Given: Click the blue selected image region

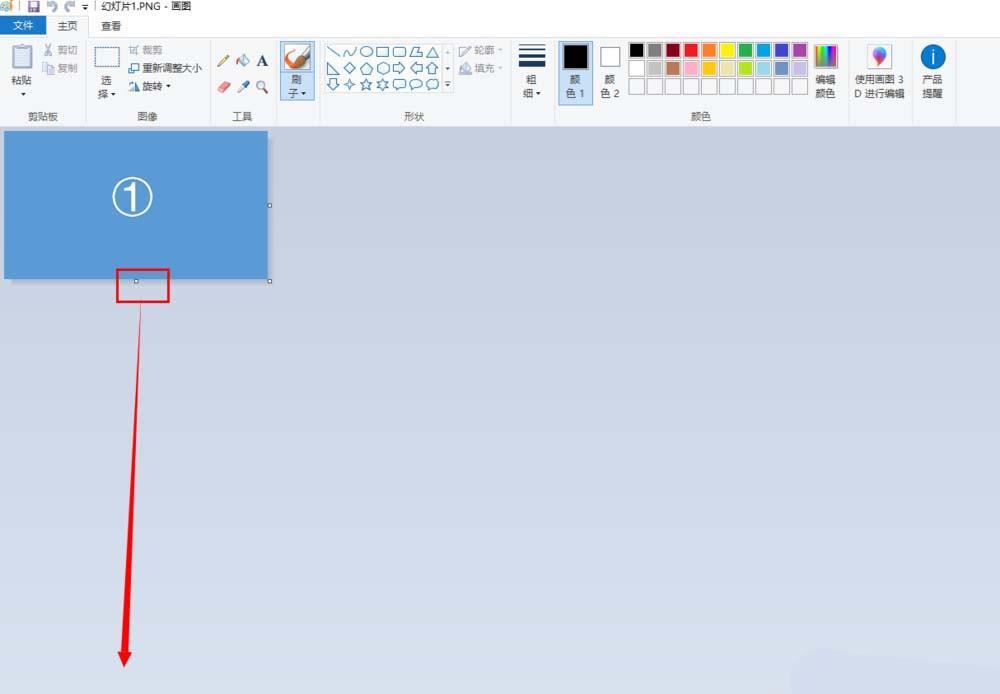Looking at the screenshot, I should (135, 205).
